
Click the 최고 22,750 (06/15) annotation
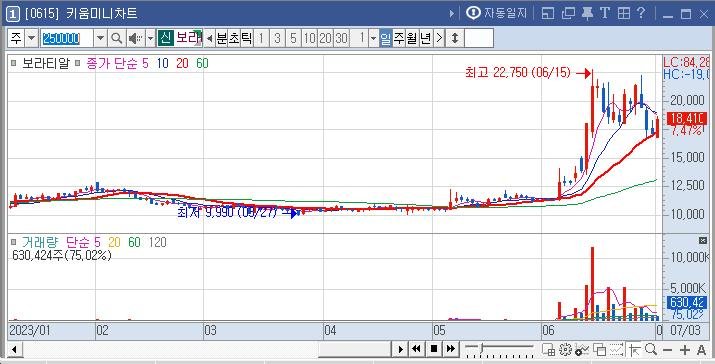point(518,73)
